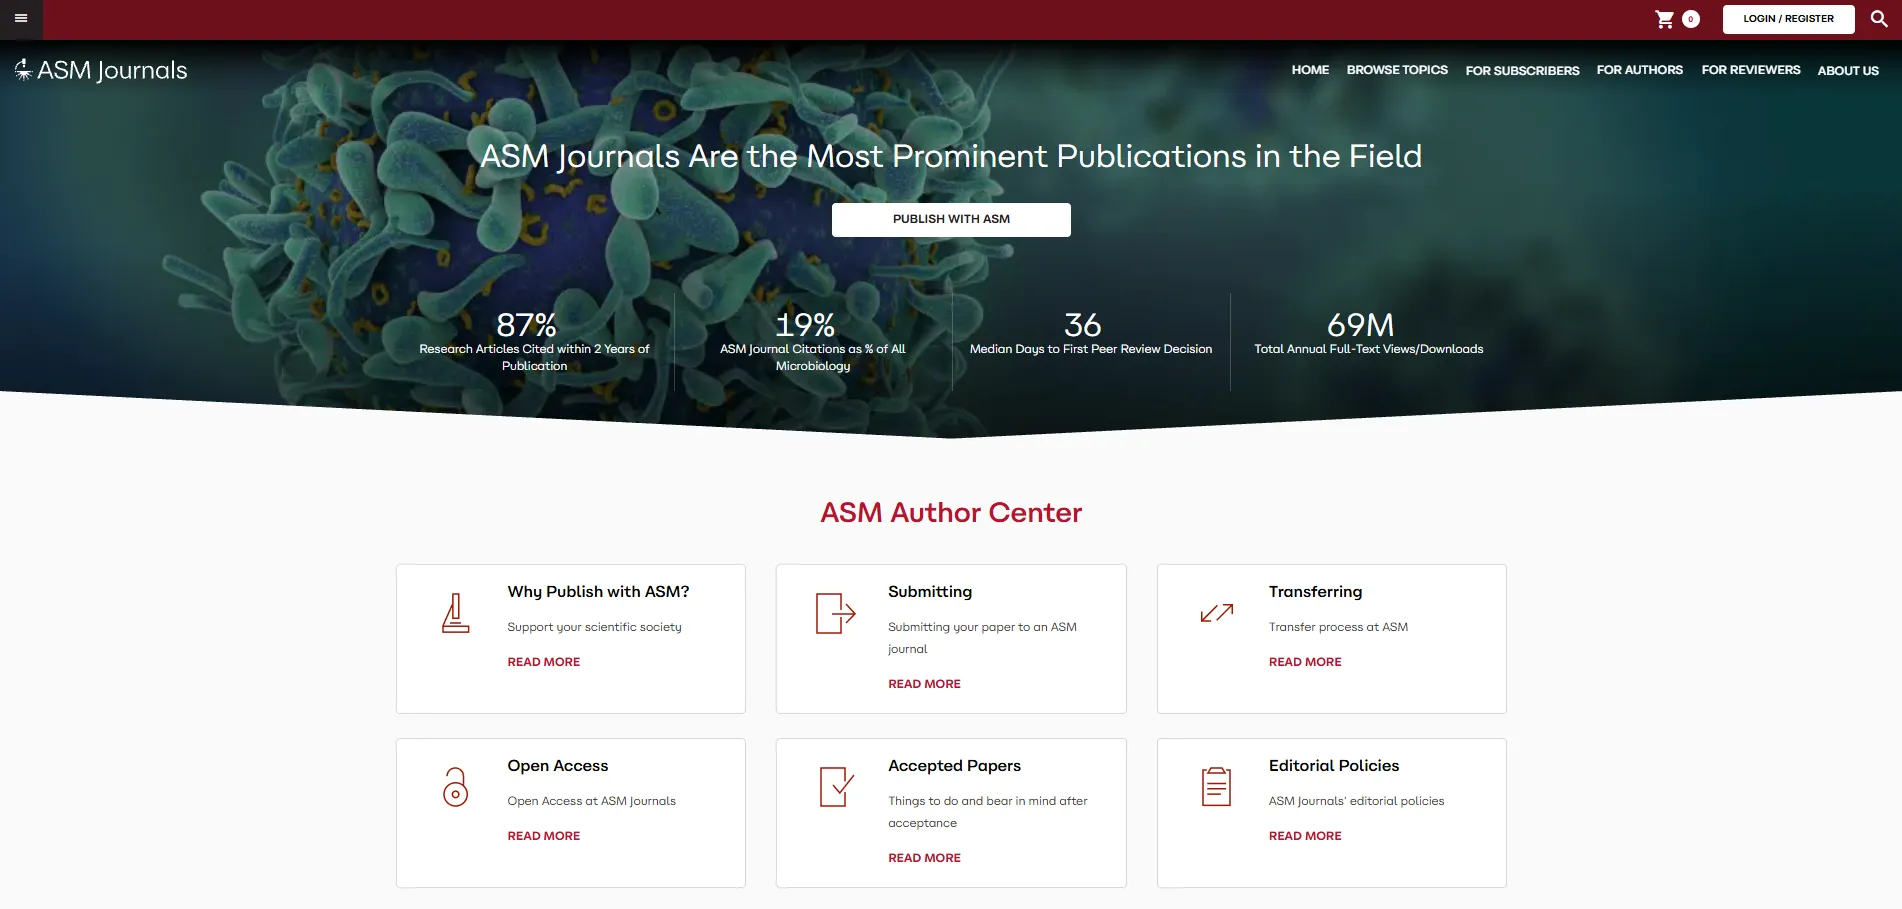Read more under Transferring
The height and width of the screenshot is (909, 1902).
[1305, 662]
